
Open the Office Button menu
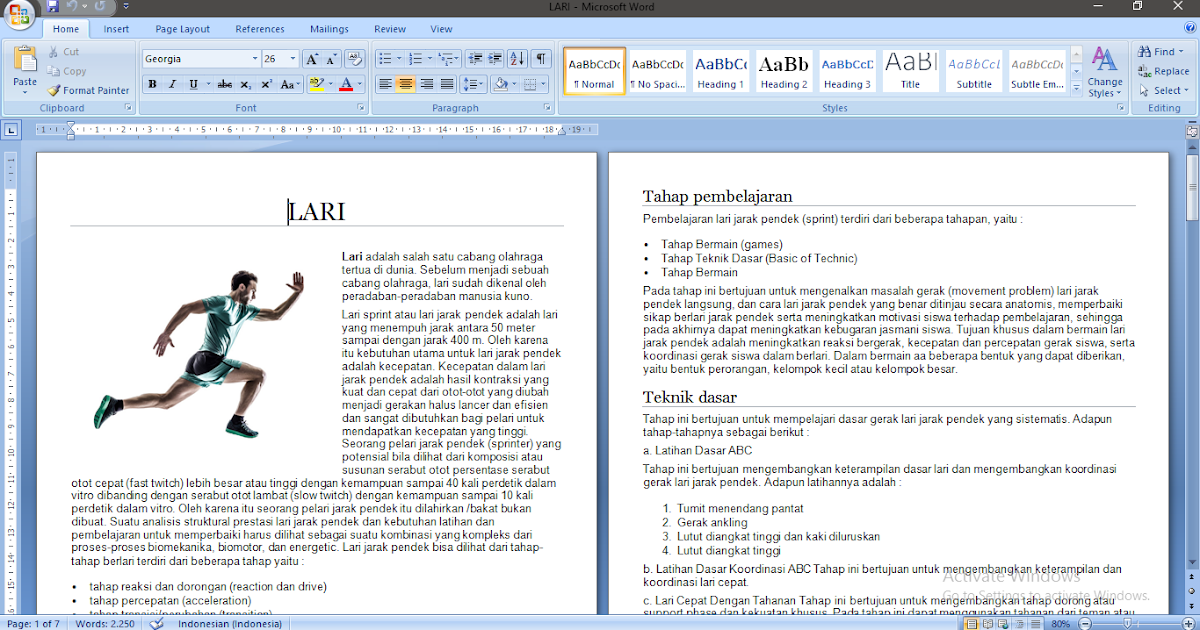pos(21,14)
